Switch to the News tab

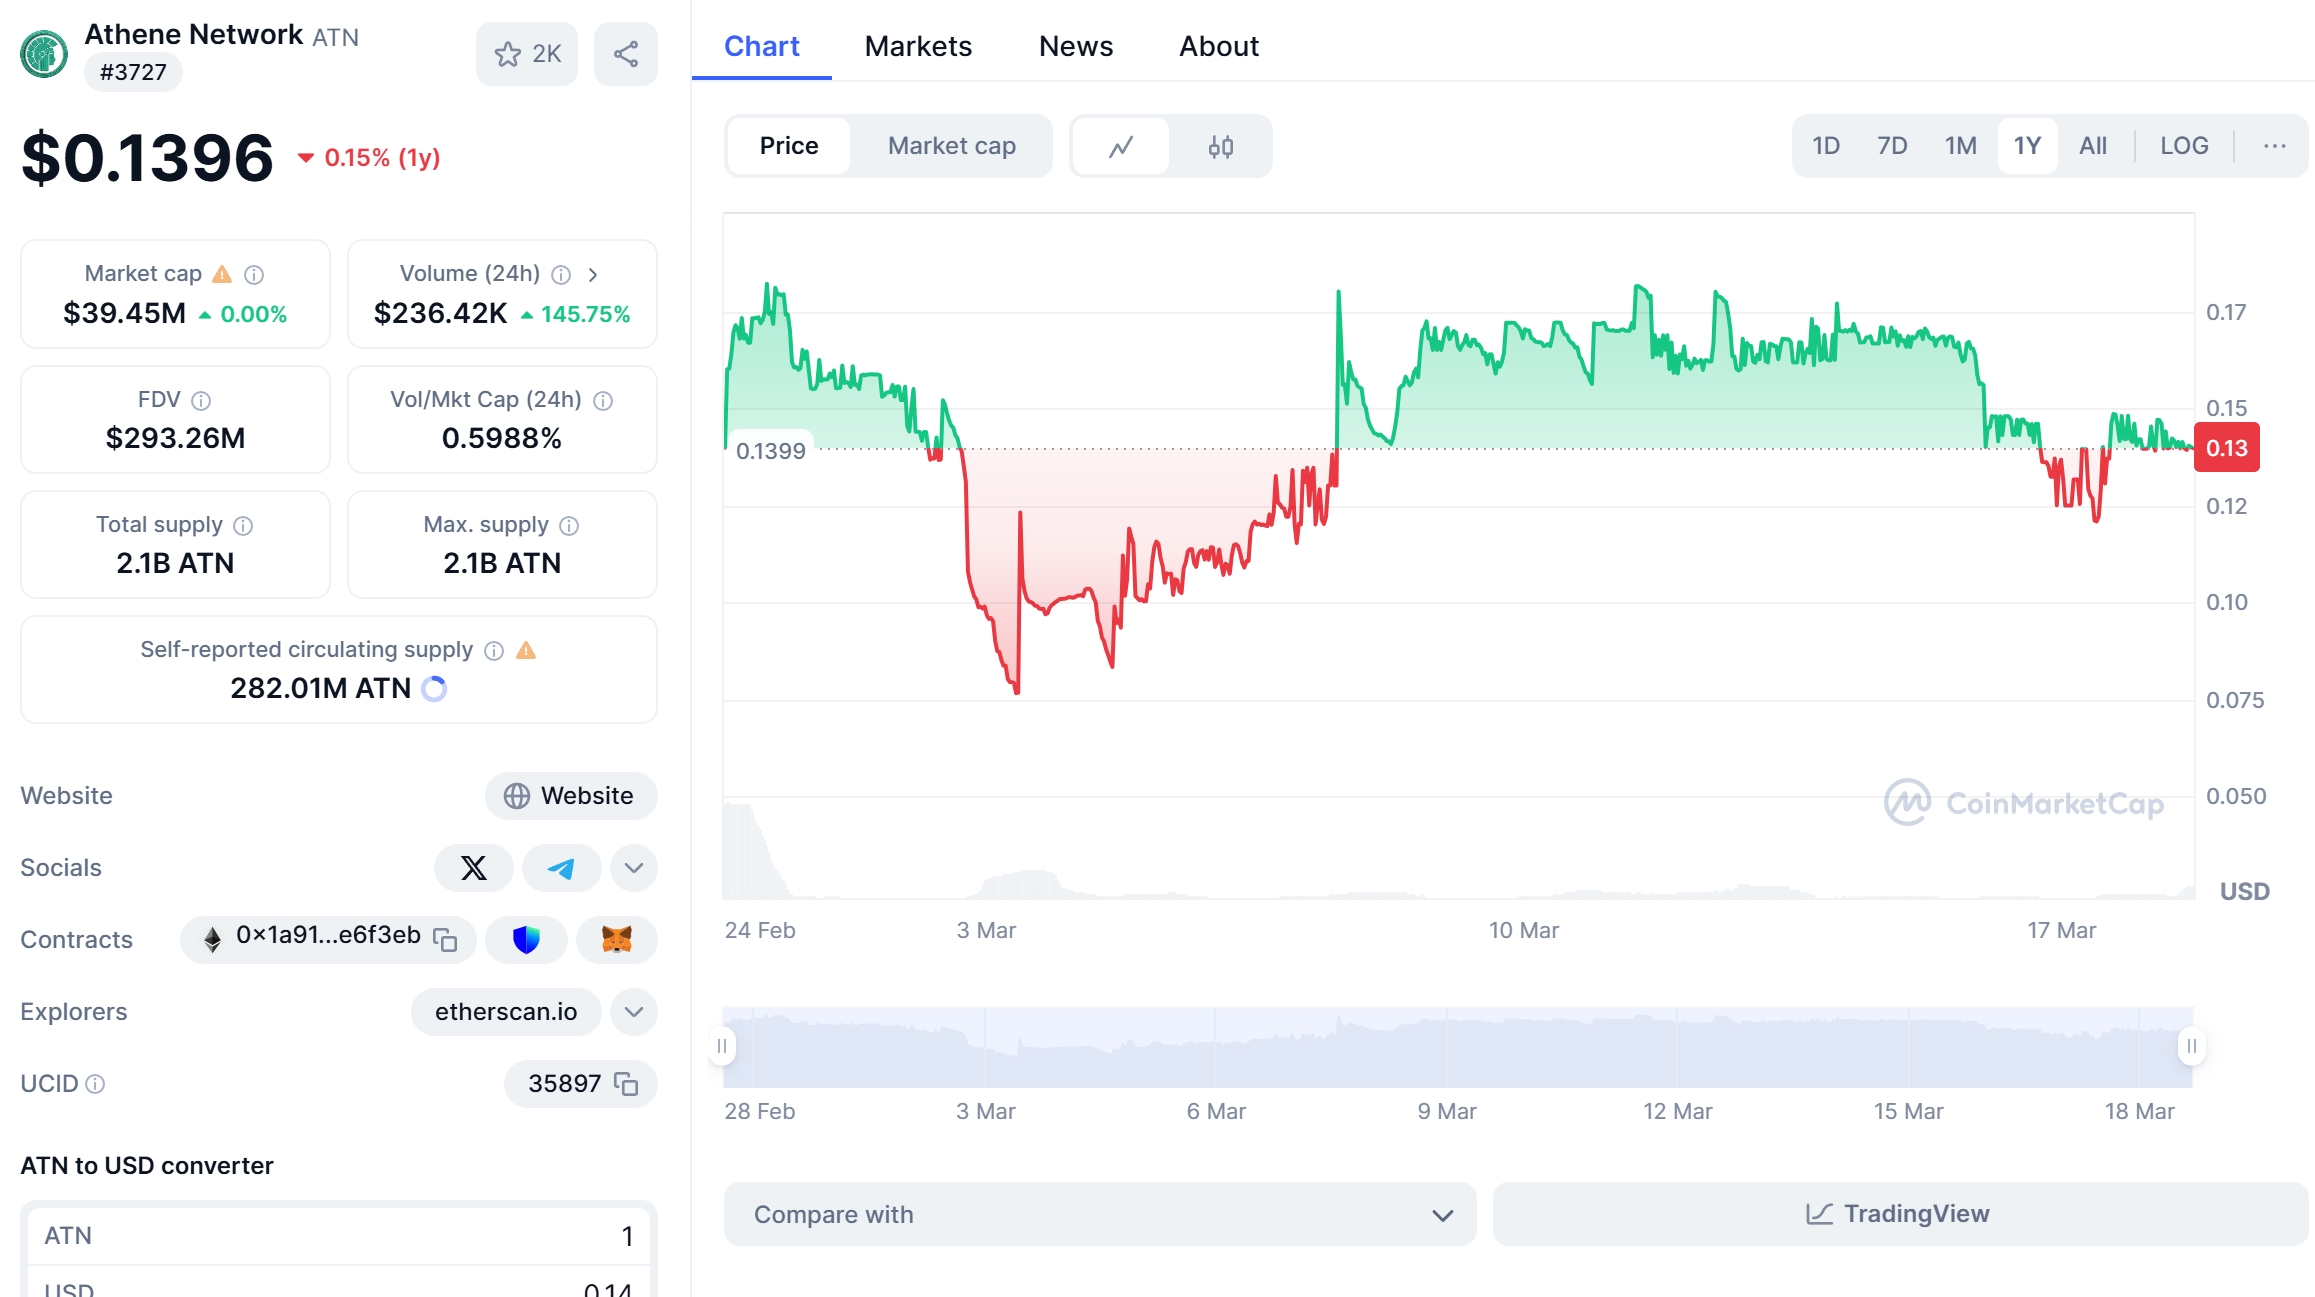(x=1076, y=46)
